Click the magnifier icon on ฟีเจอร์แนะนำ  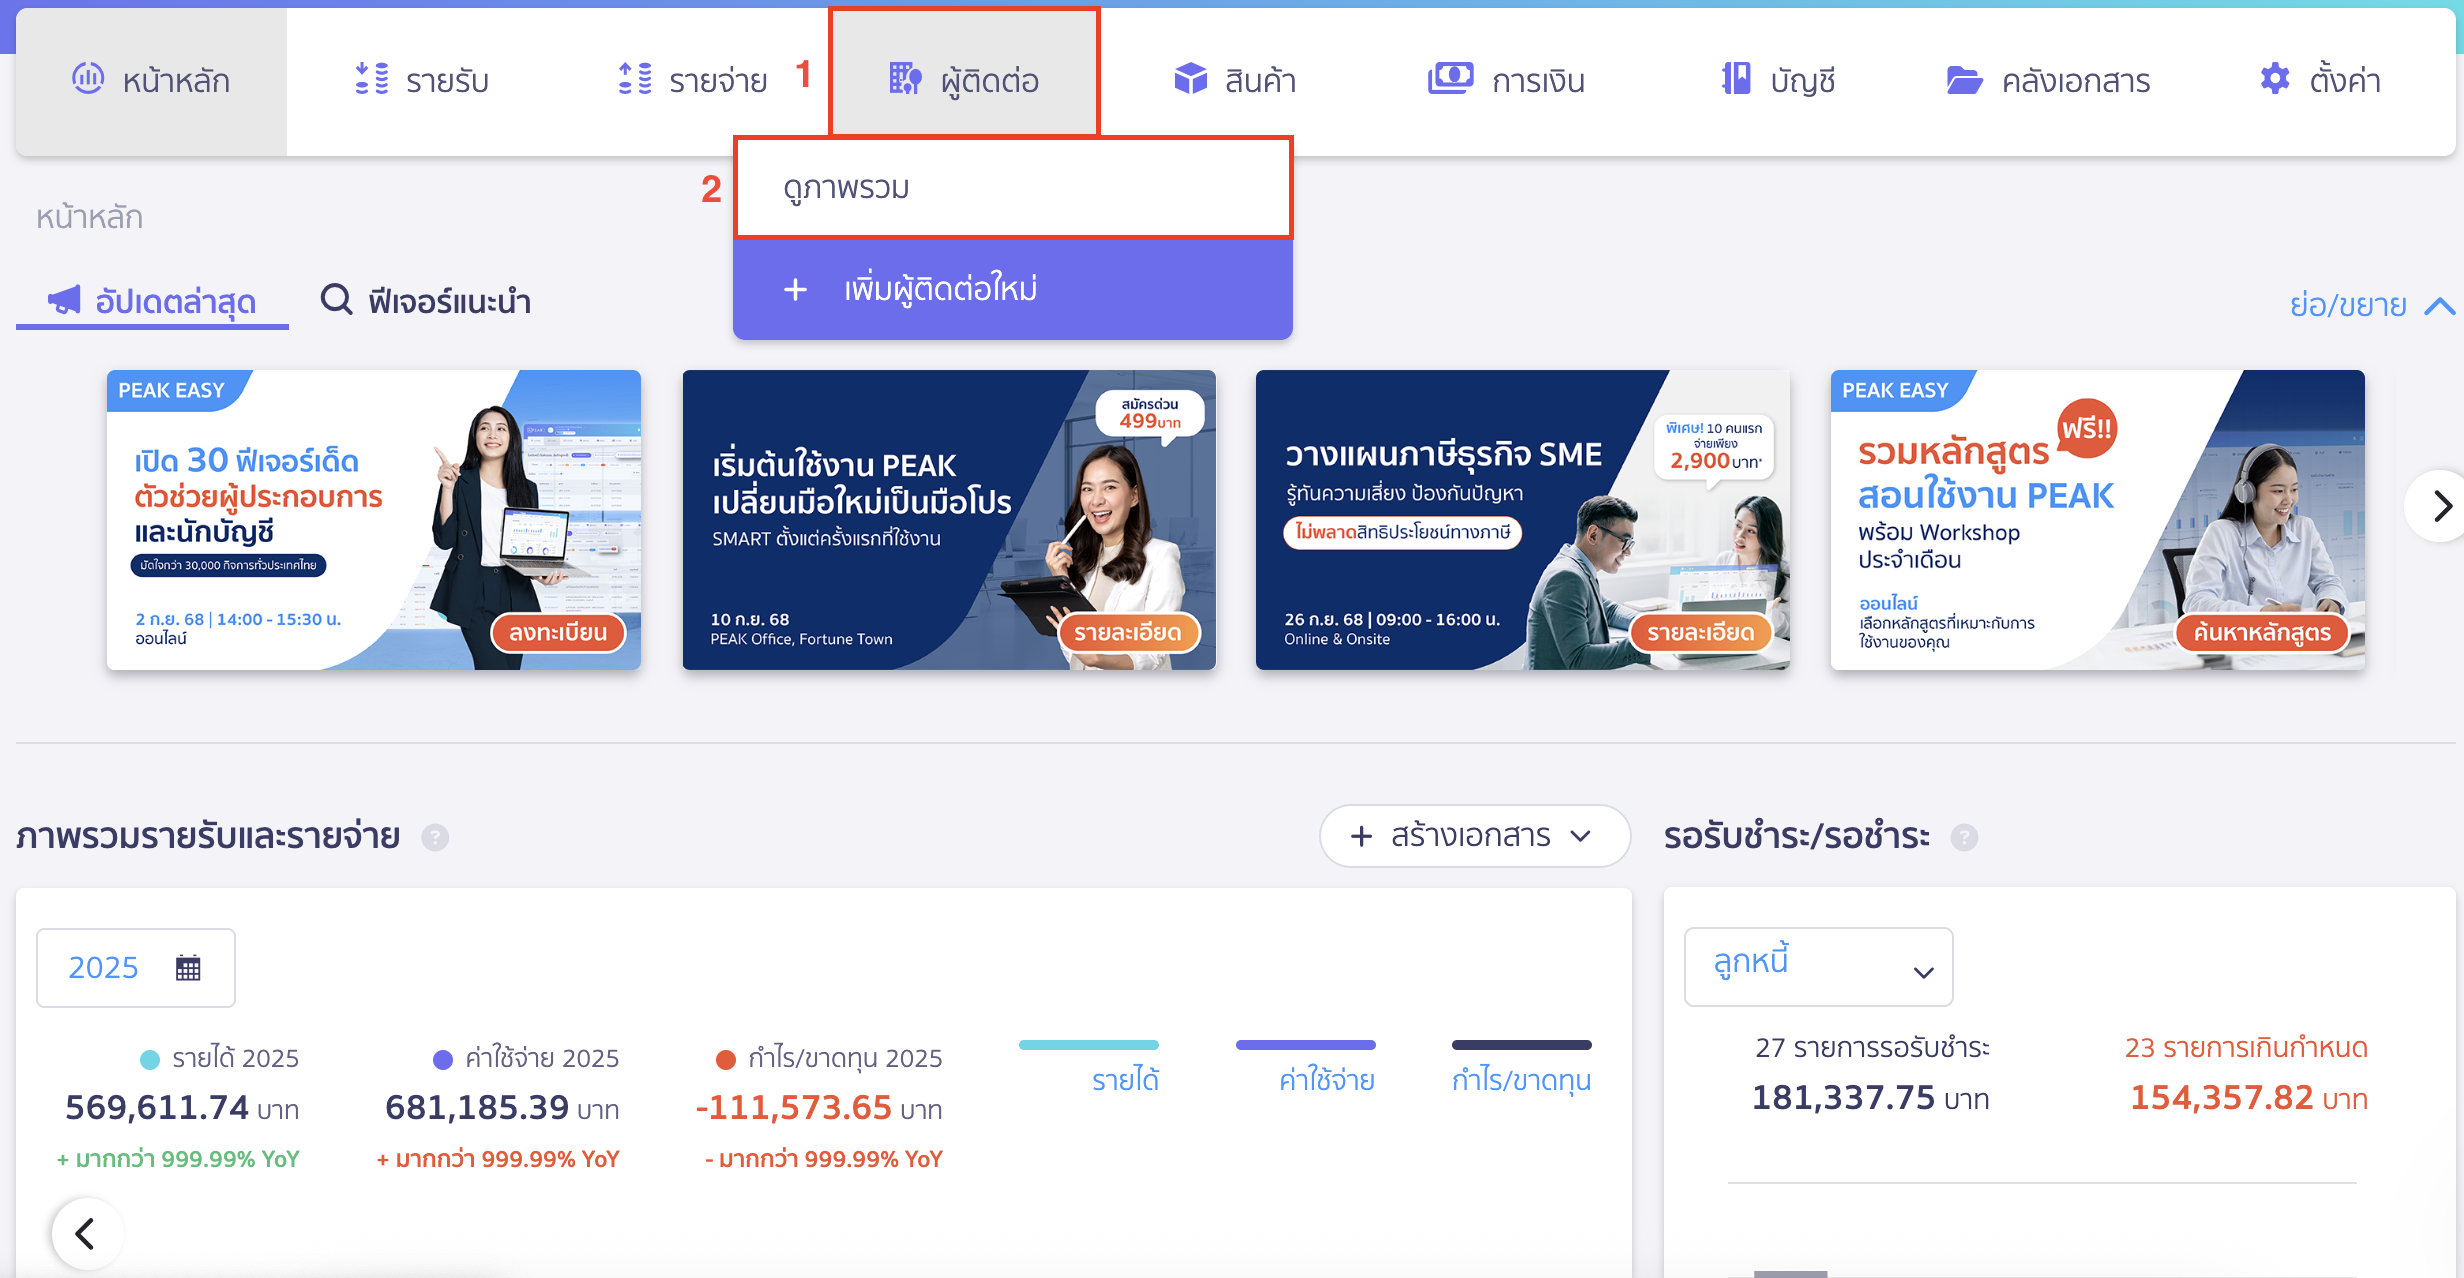(337, 299)
